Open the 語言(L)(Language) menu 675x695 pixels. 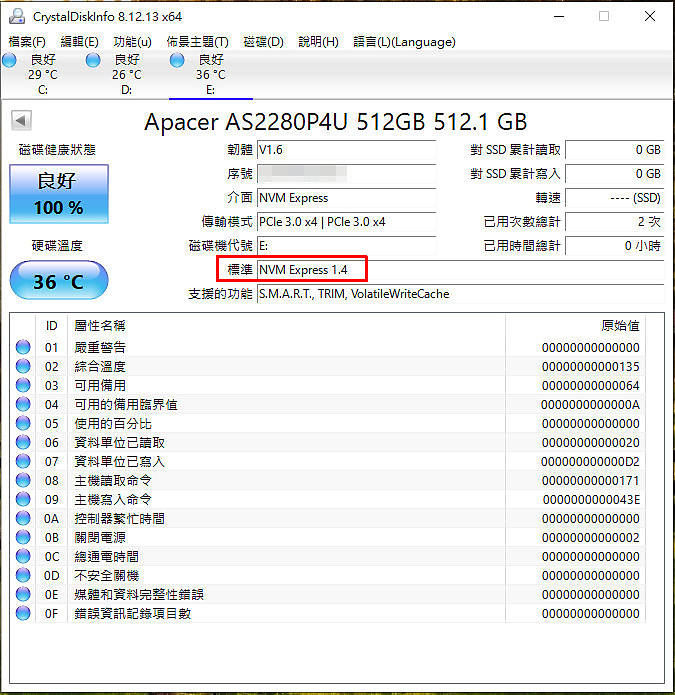coord(404,42)
